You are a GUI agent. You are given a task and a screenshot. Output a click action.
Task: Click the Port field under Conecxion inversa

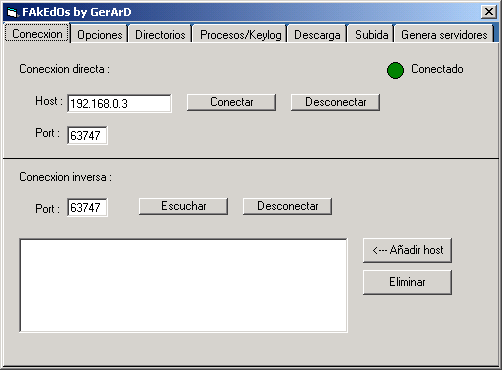coord(87,207)
